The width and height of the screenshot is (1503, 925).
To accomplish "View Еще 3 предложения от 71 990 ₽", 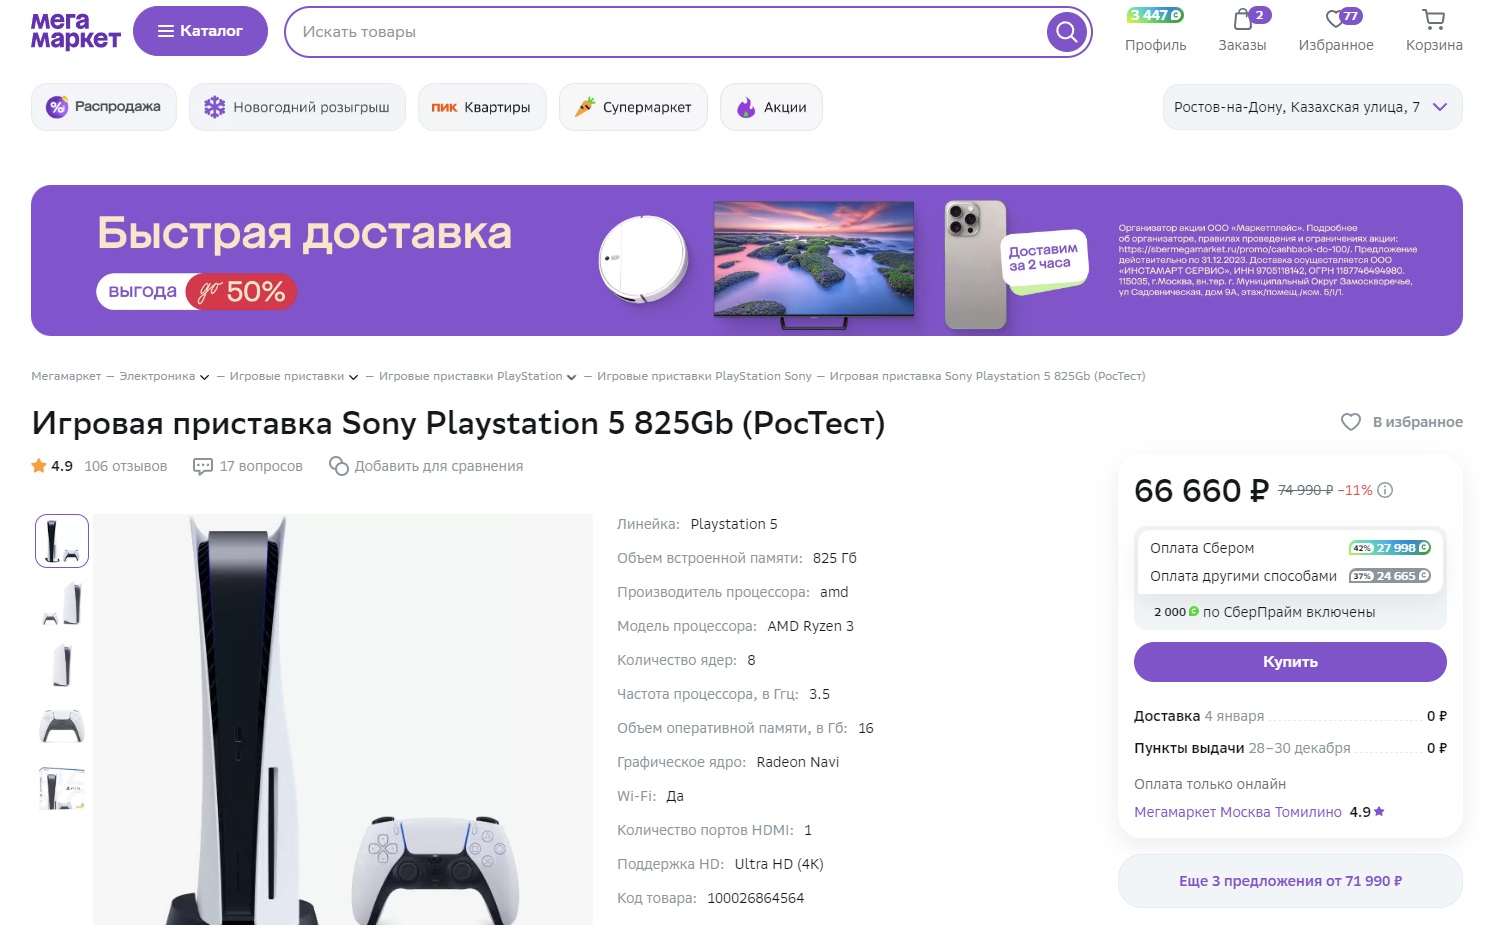I will 1290,881.
